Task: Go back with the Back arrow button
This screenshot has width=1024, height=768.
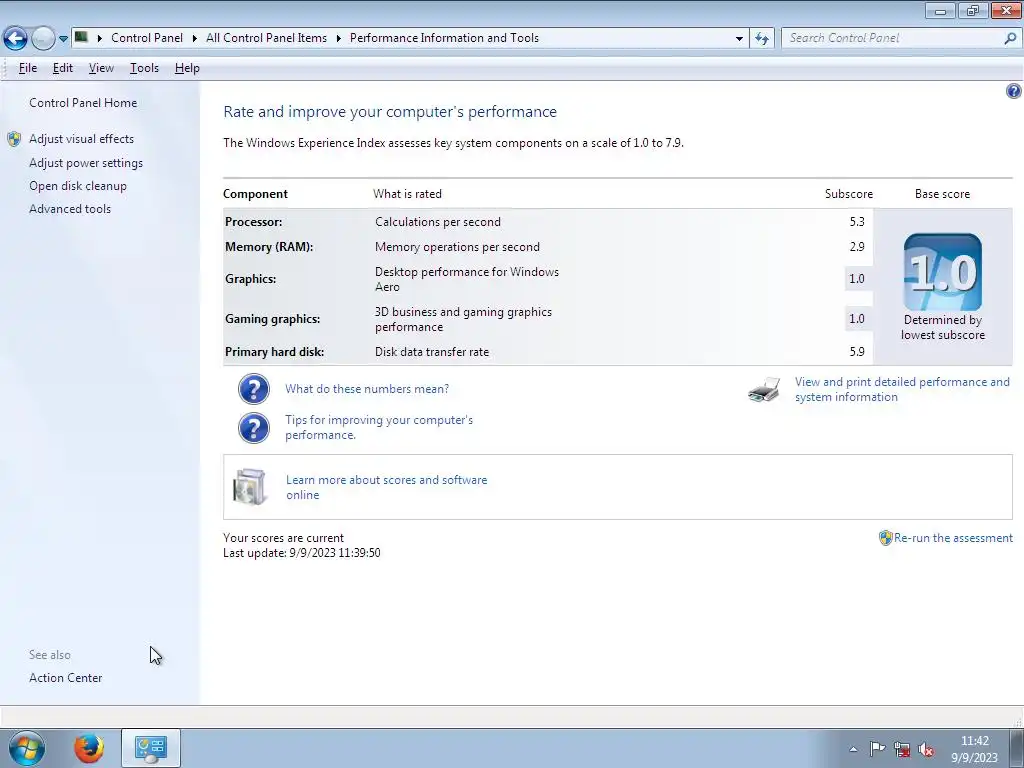Action: pos(16,39)
